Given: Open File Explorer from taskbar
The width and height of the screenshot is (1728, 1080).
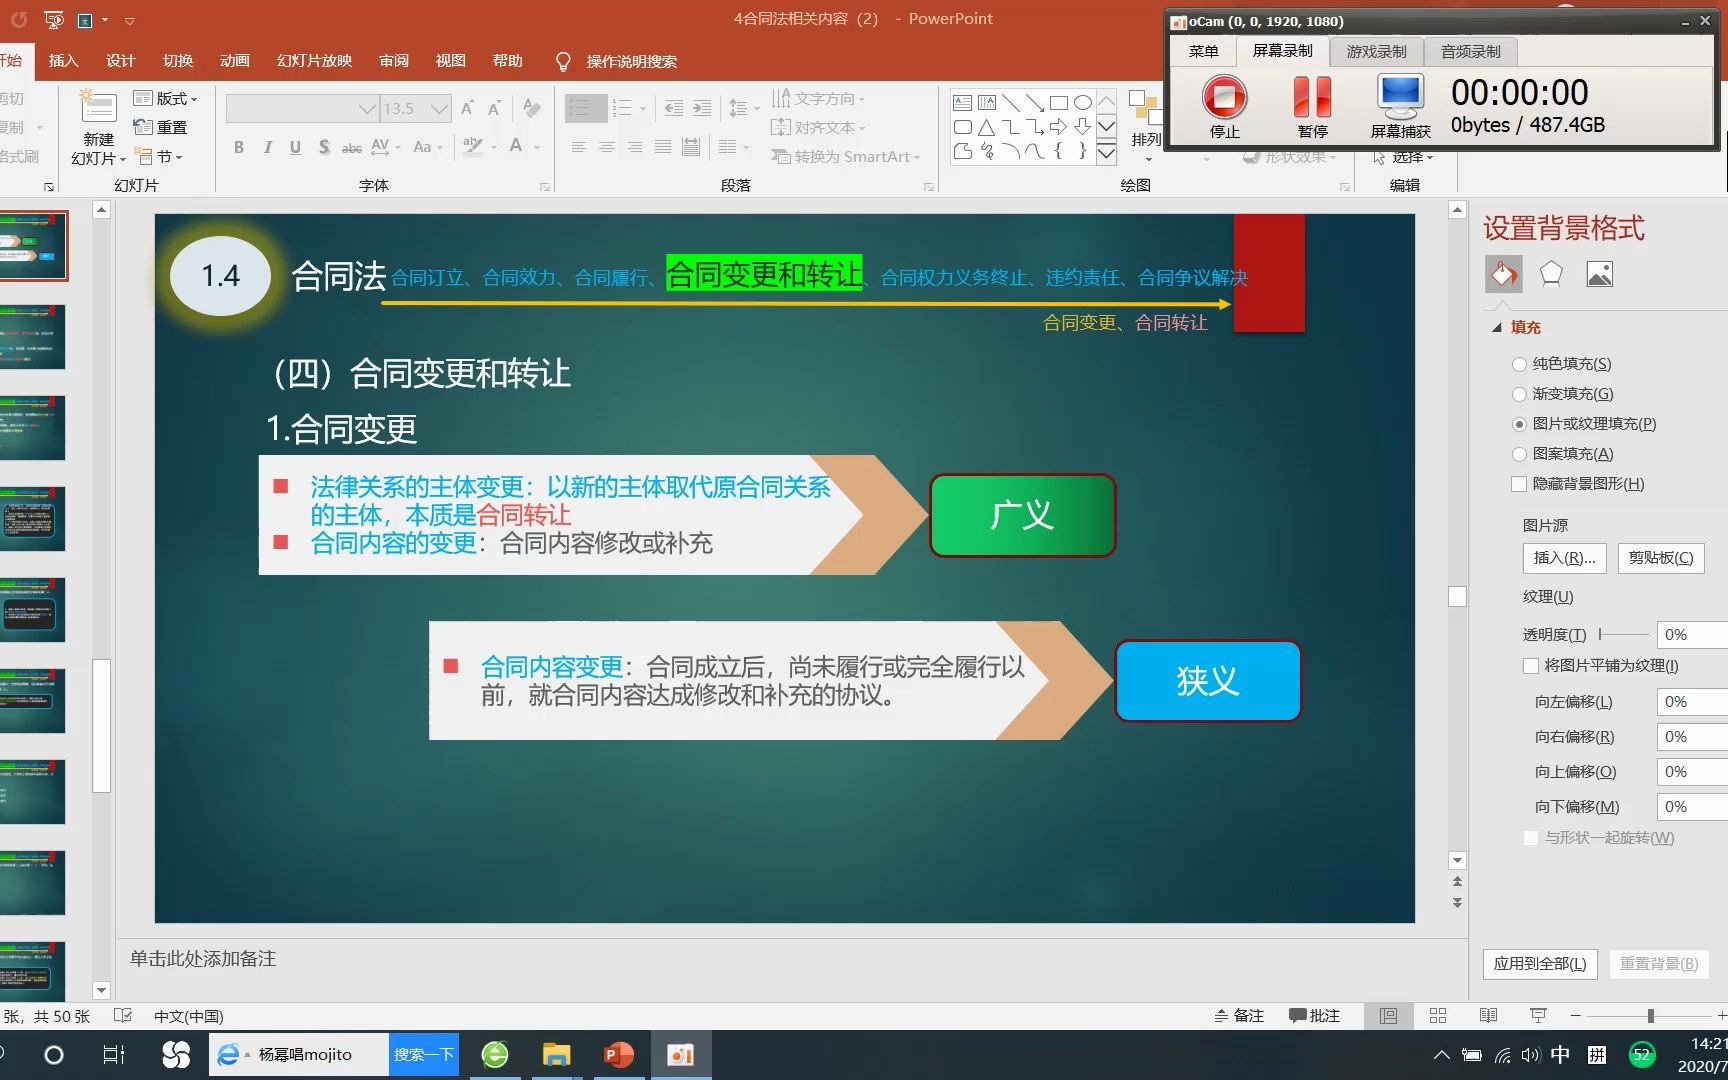Looking at the screenshot, I should [x=556, y=1055].
